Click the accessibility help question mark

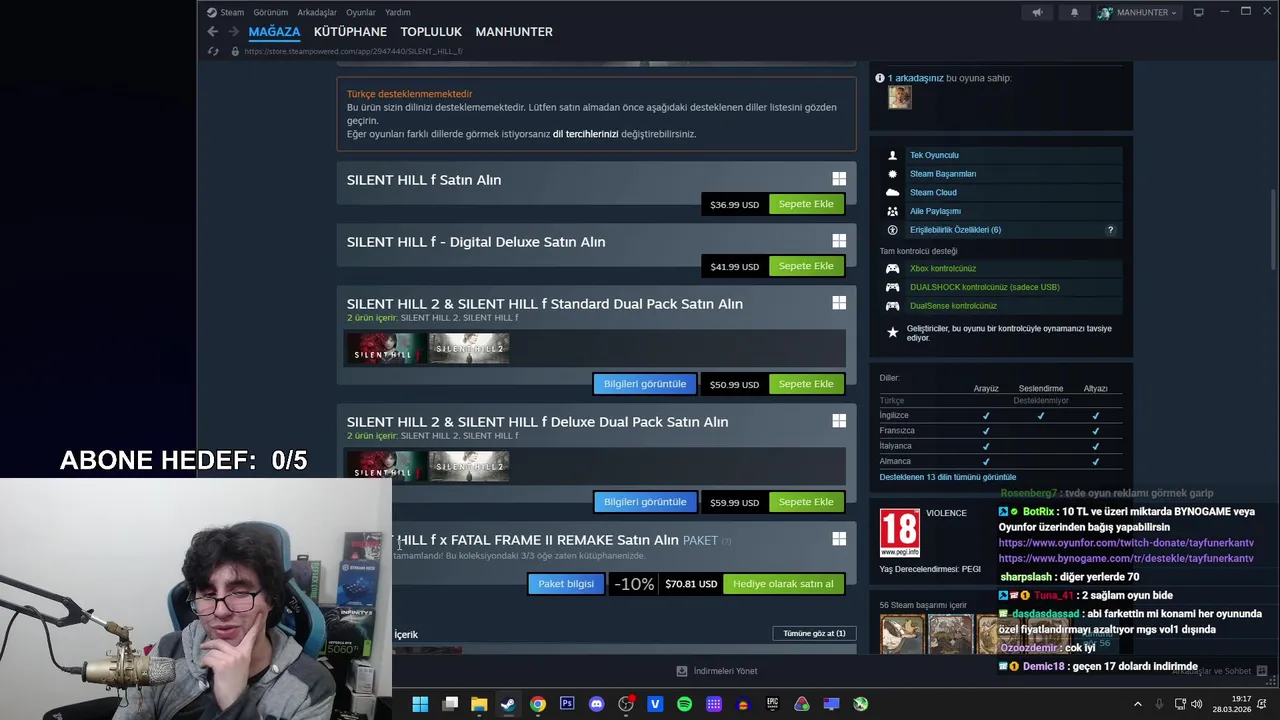click(1110, 230)
